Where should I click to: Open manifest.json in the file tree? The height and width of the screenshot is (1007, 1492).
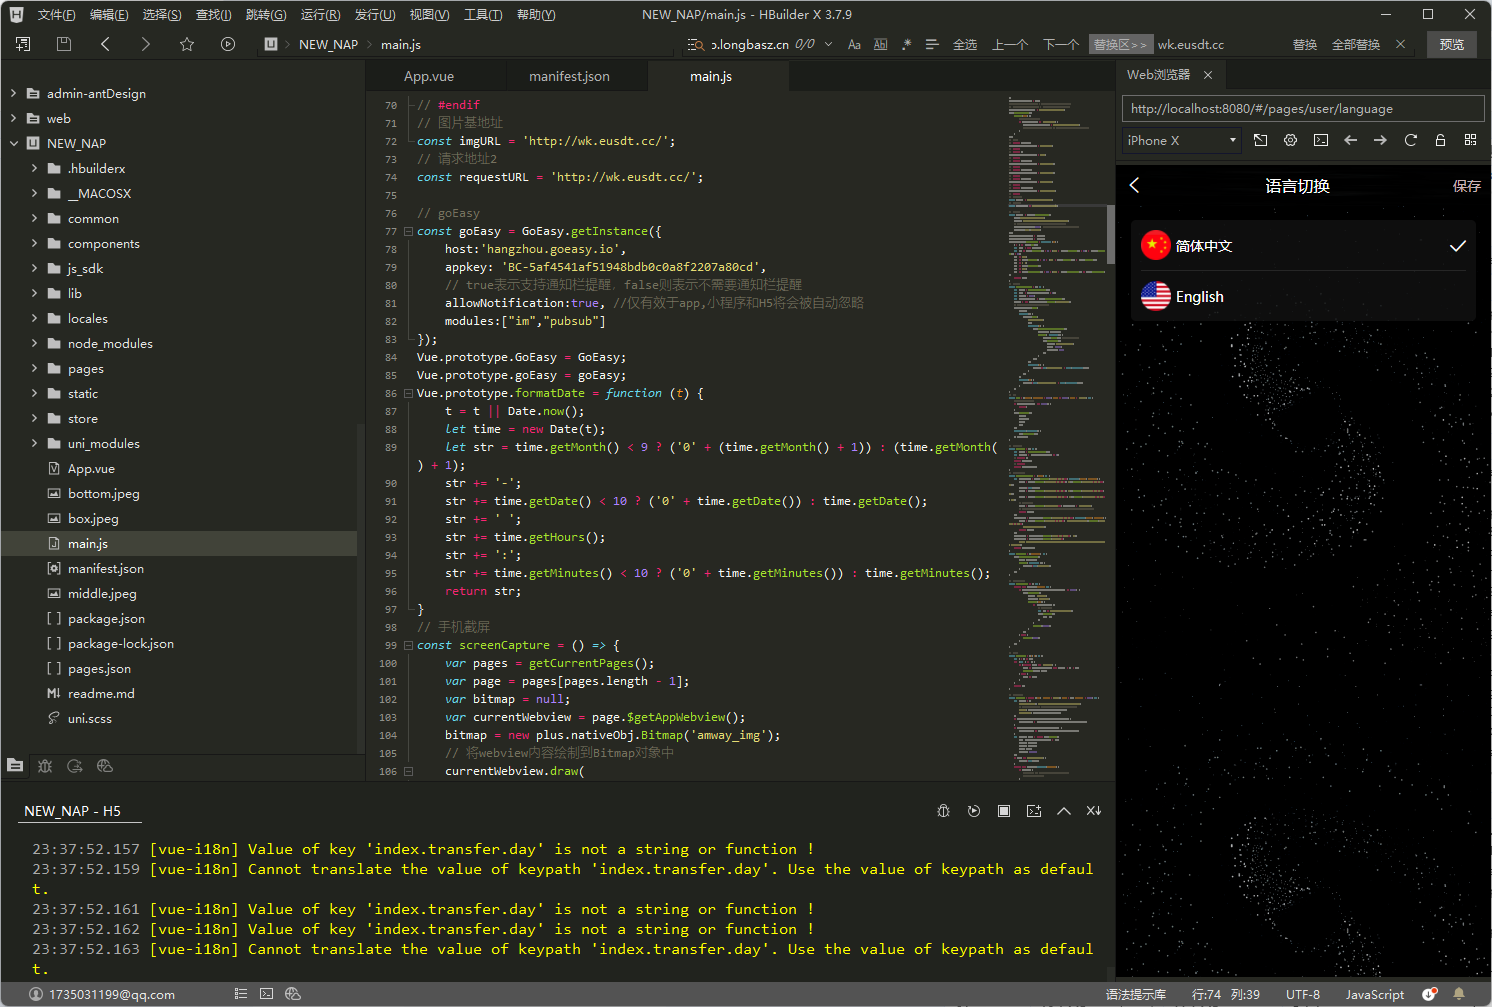tap(106, 568)
